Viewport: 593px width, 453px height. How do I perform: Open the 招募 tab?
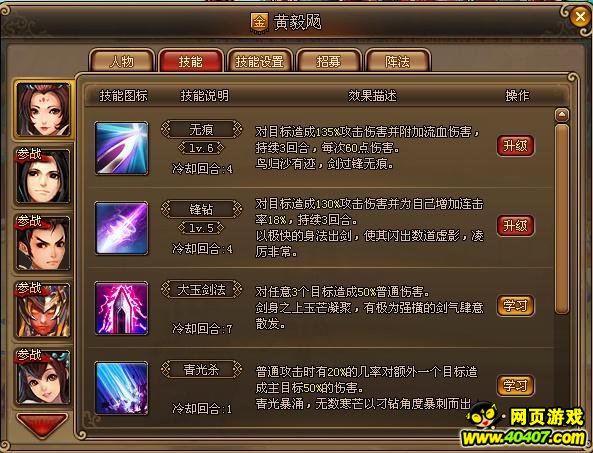[328, 61]
